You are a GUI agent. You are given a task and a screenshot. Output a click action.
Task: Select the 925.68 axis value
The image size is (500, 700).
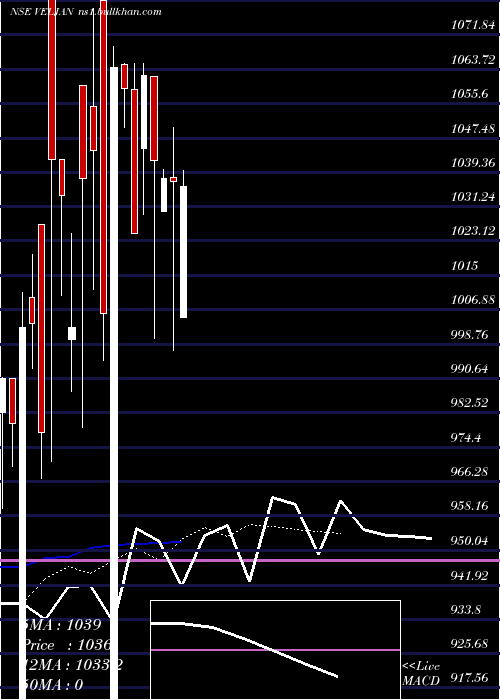470,644
